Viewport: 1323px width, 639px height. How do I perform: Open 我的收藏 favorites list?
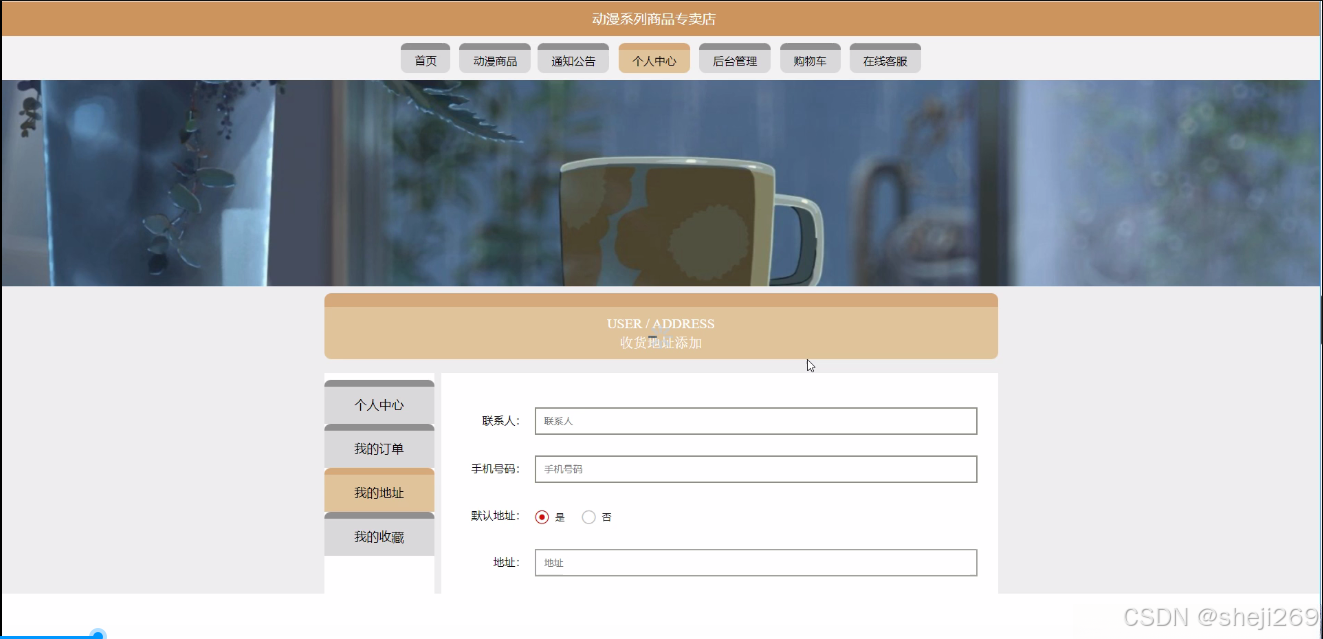click(379, 536)
